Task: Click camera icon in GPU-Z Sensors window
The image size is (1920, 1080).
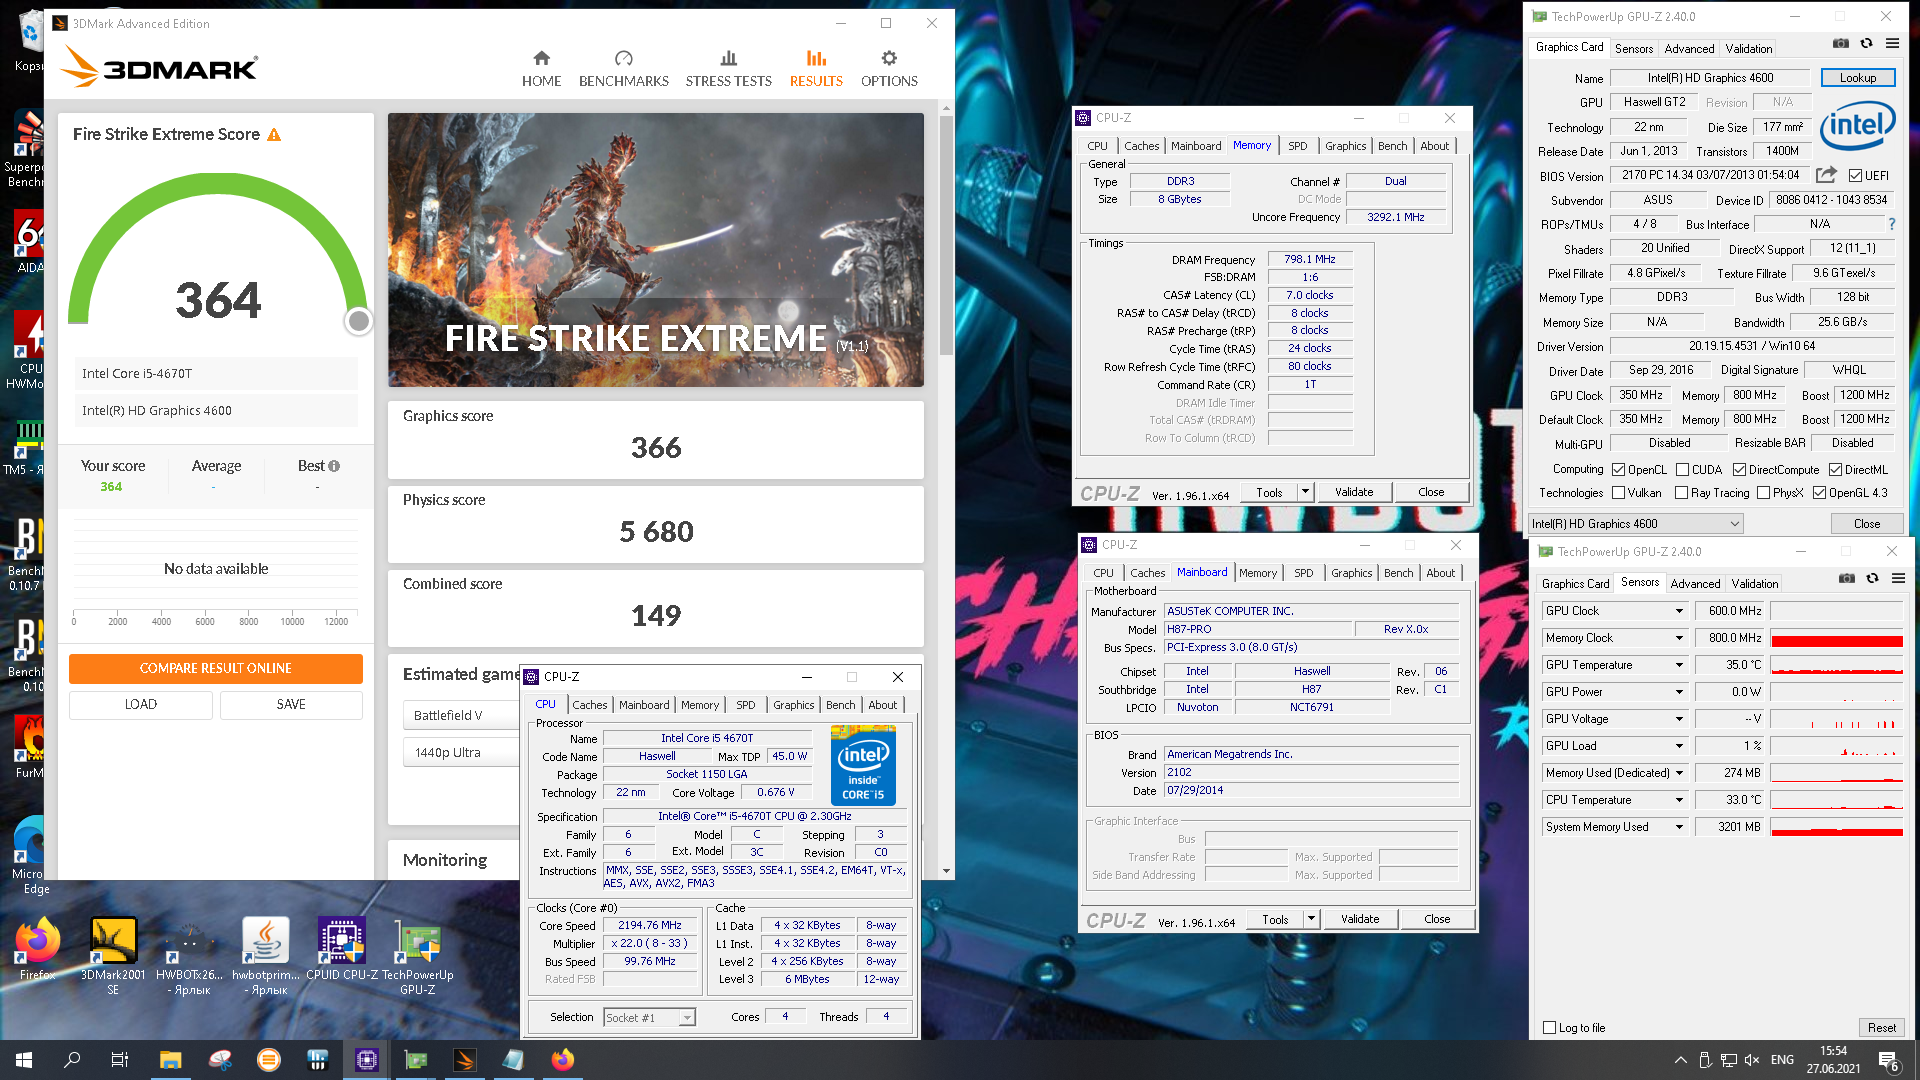Action: [1846, 579]
